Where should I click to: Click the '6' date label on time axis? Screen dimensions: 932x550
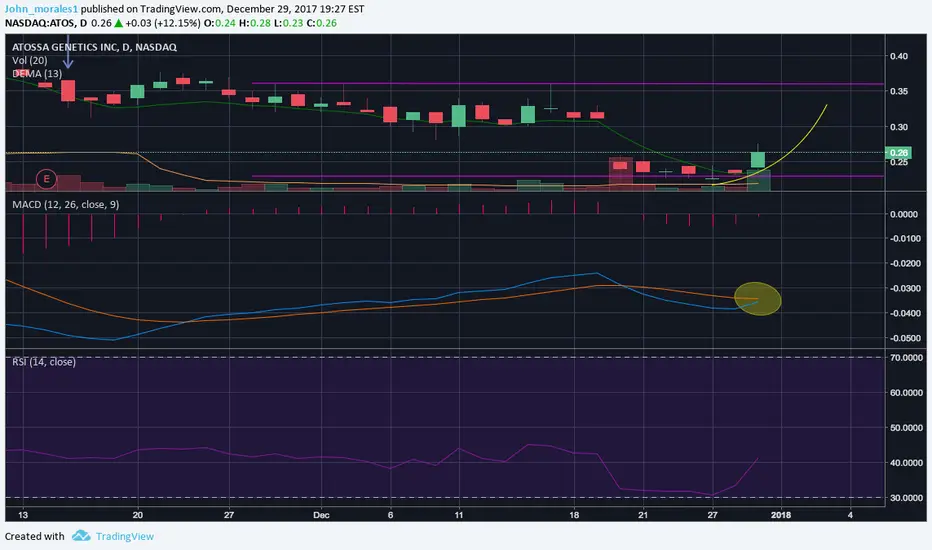tap(391, 515)
